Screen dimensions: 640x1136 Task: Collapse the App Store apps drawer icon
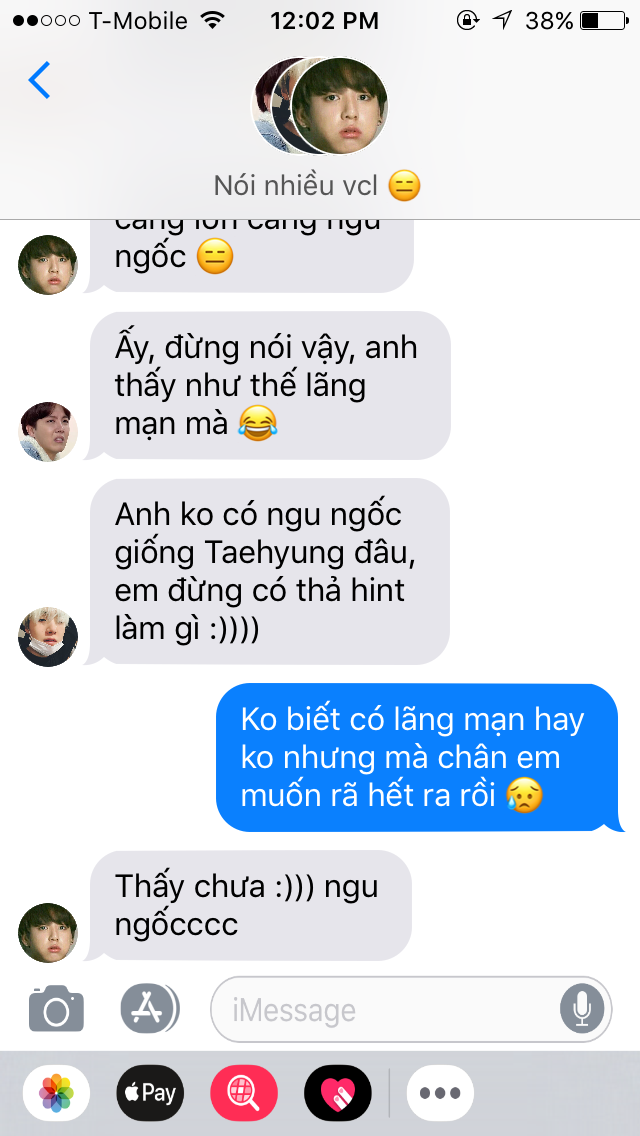point(150,1008)
